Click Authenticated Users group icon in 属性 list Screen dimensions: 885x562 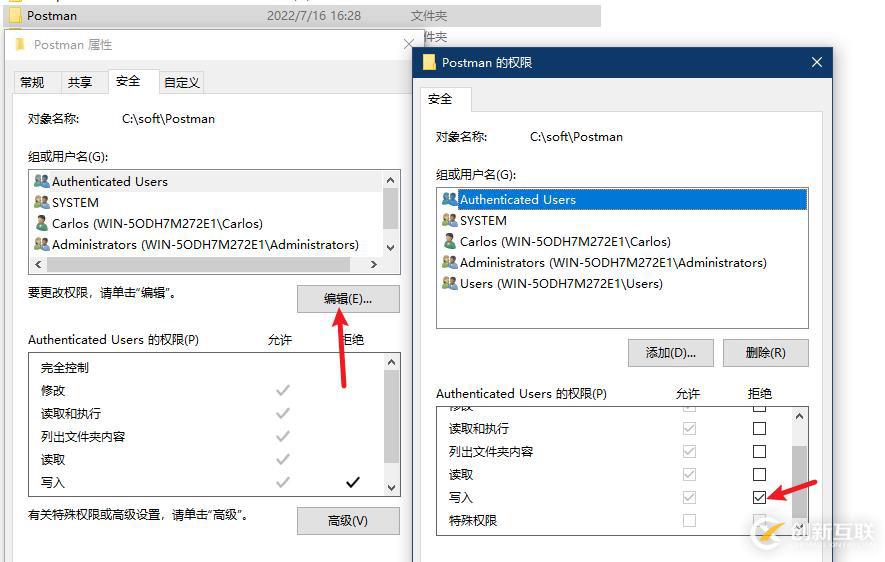[42, 181]
